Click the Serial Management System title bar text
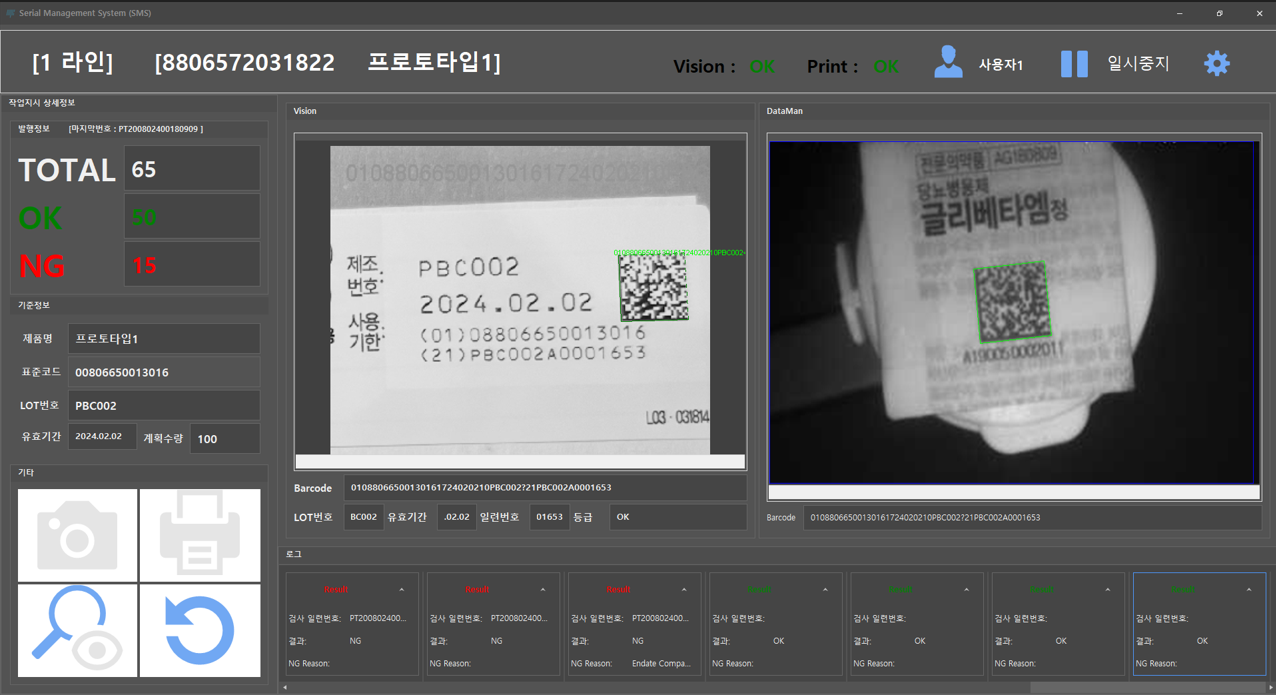 click(x=85, y=13)
